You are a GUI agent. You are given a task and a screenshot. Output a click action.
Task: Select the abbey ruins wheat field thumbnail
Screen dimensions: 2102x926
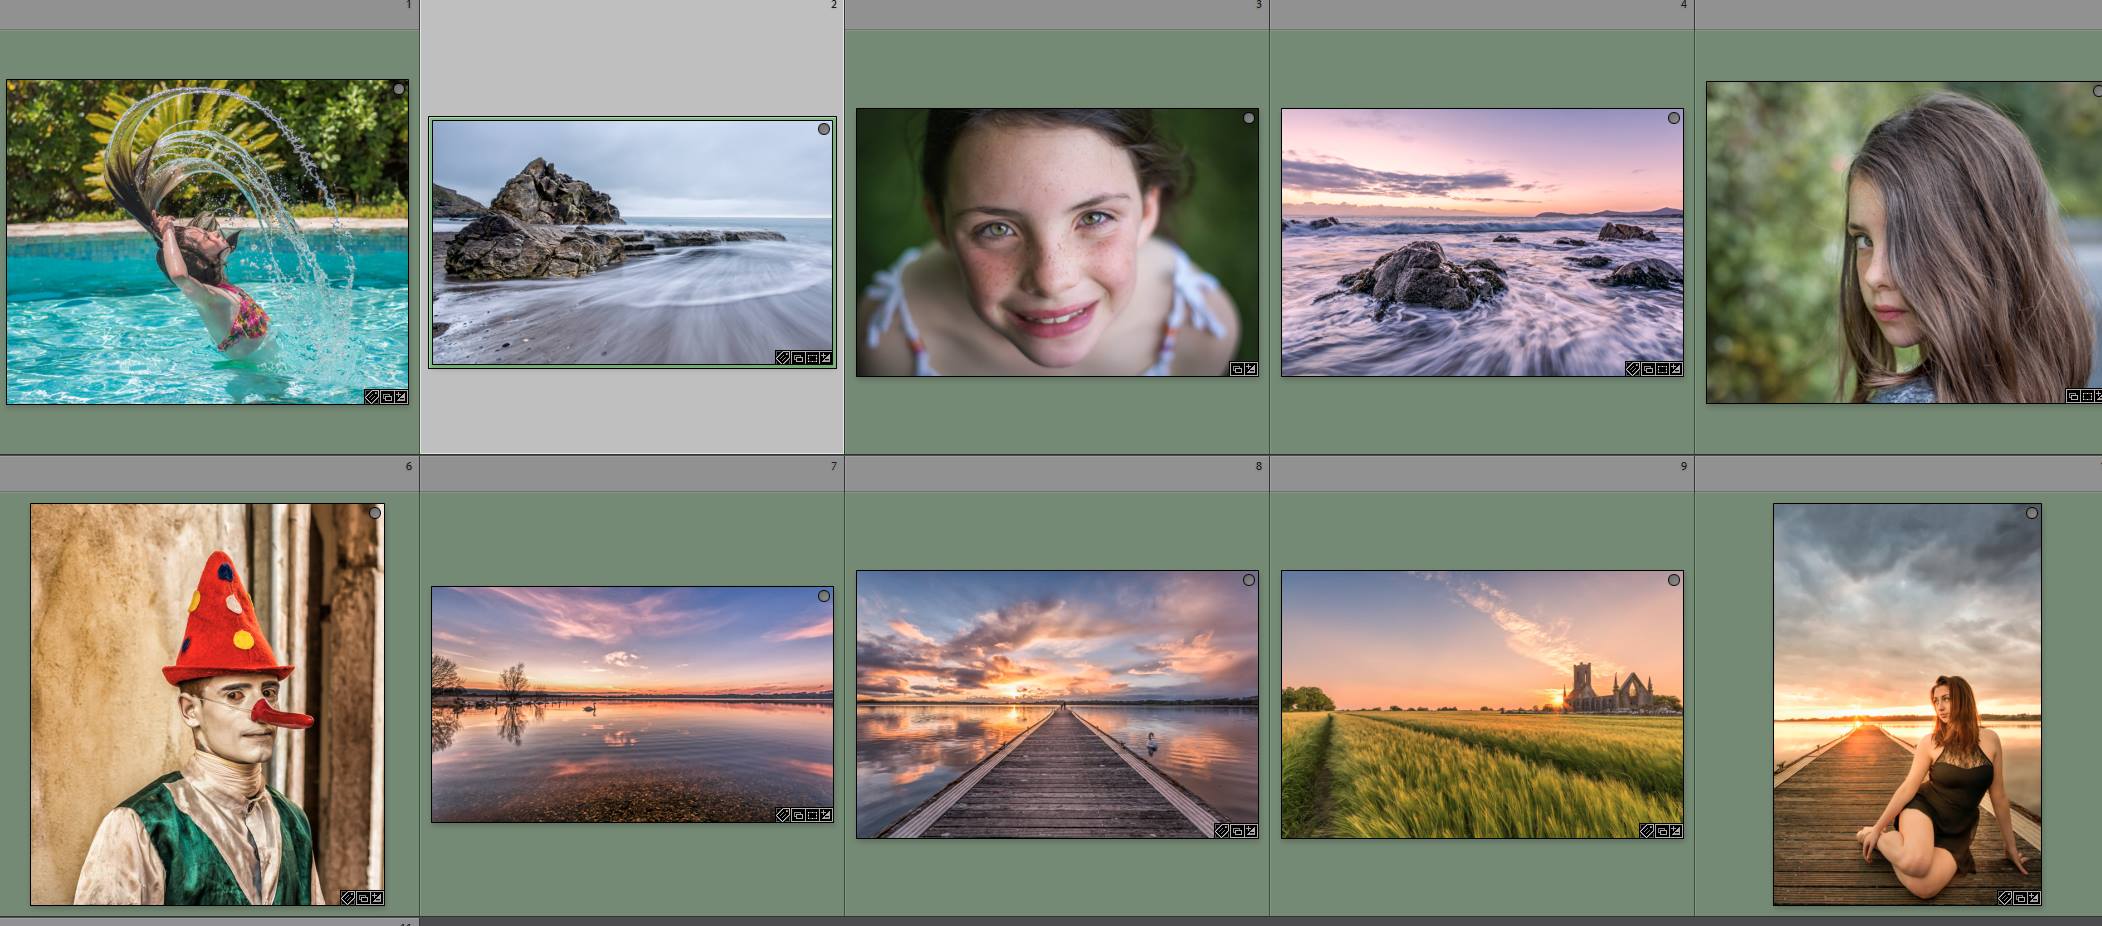[x=1482, y=704]
